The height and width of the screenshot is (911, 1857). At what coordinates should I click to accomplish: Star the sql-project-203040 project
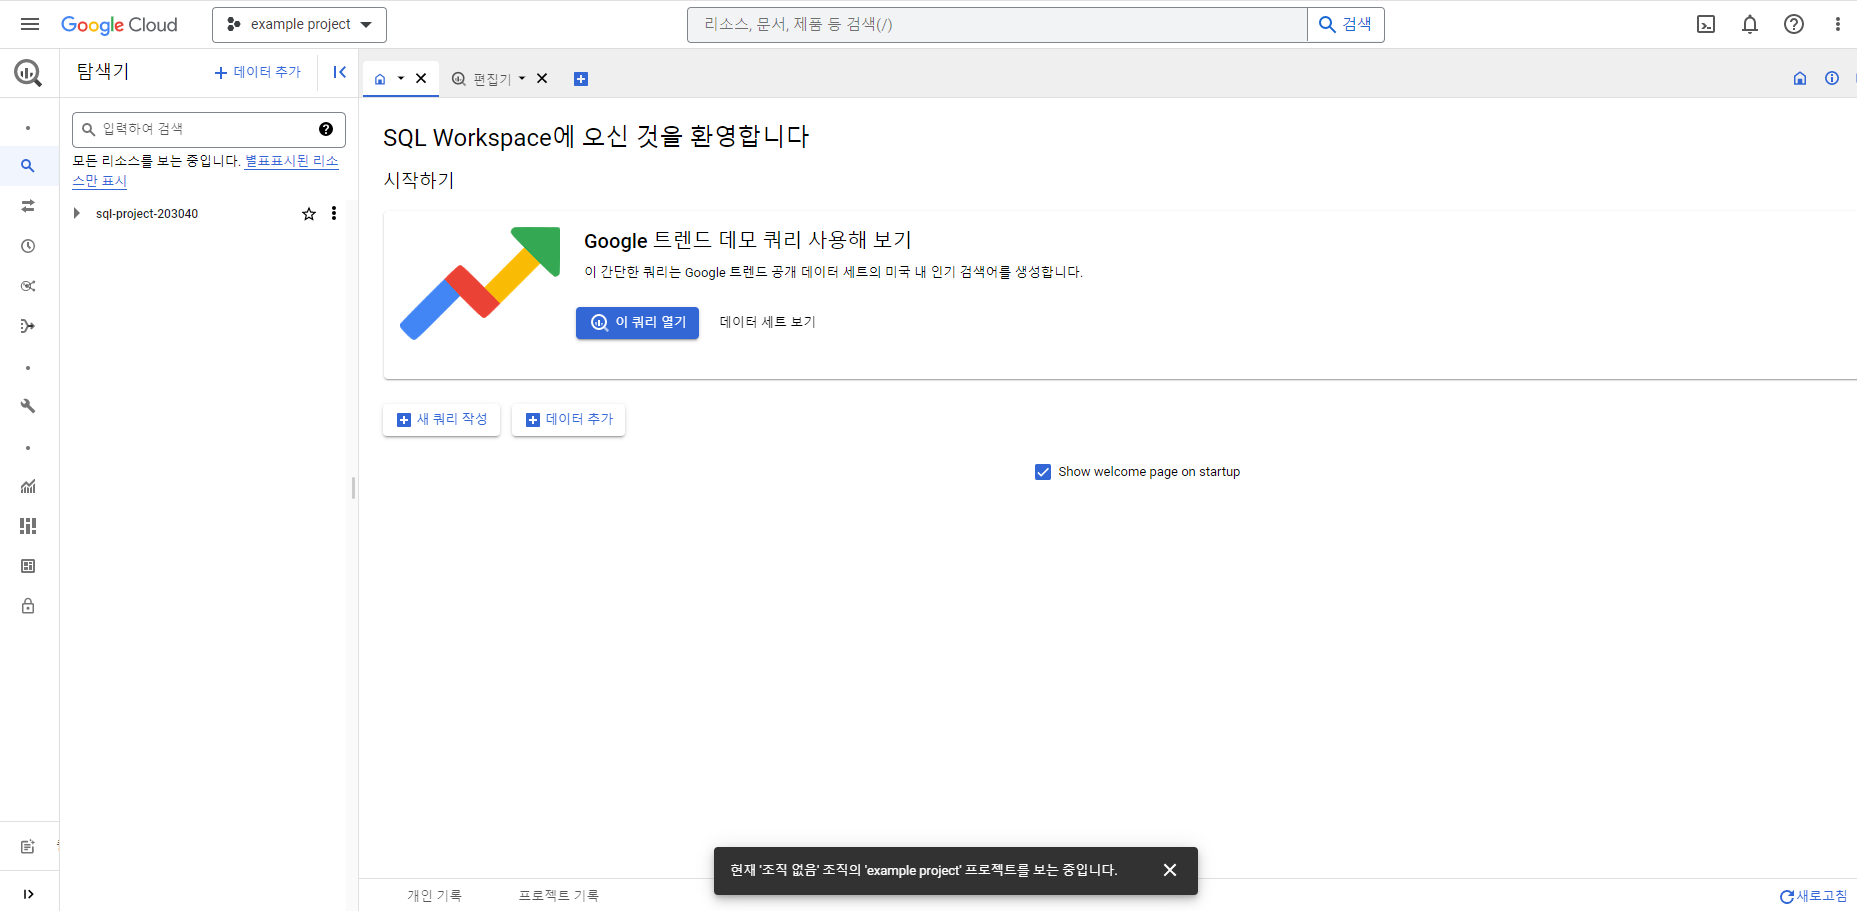pyautogui.click(x=309, y=214)
